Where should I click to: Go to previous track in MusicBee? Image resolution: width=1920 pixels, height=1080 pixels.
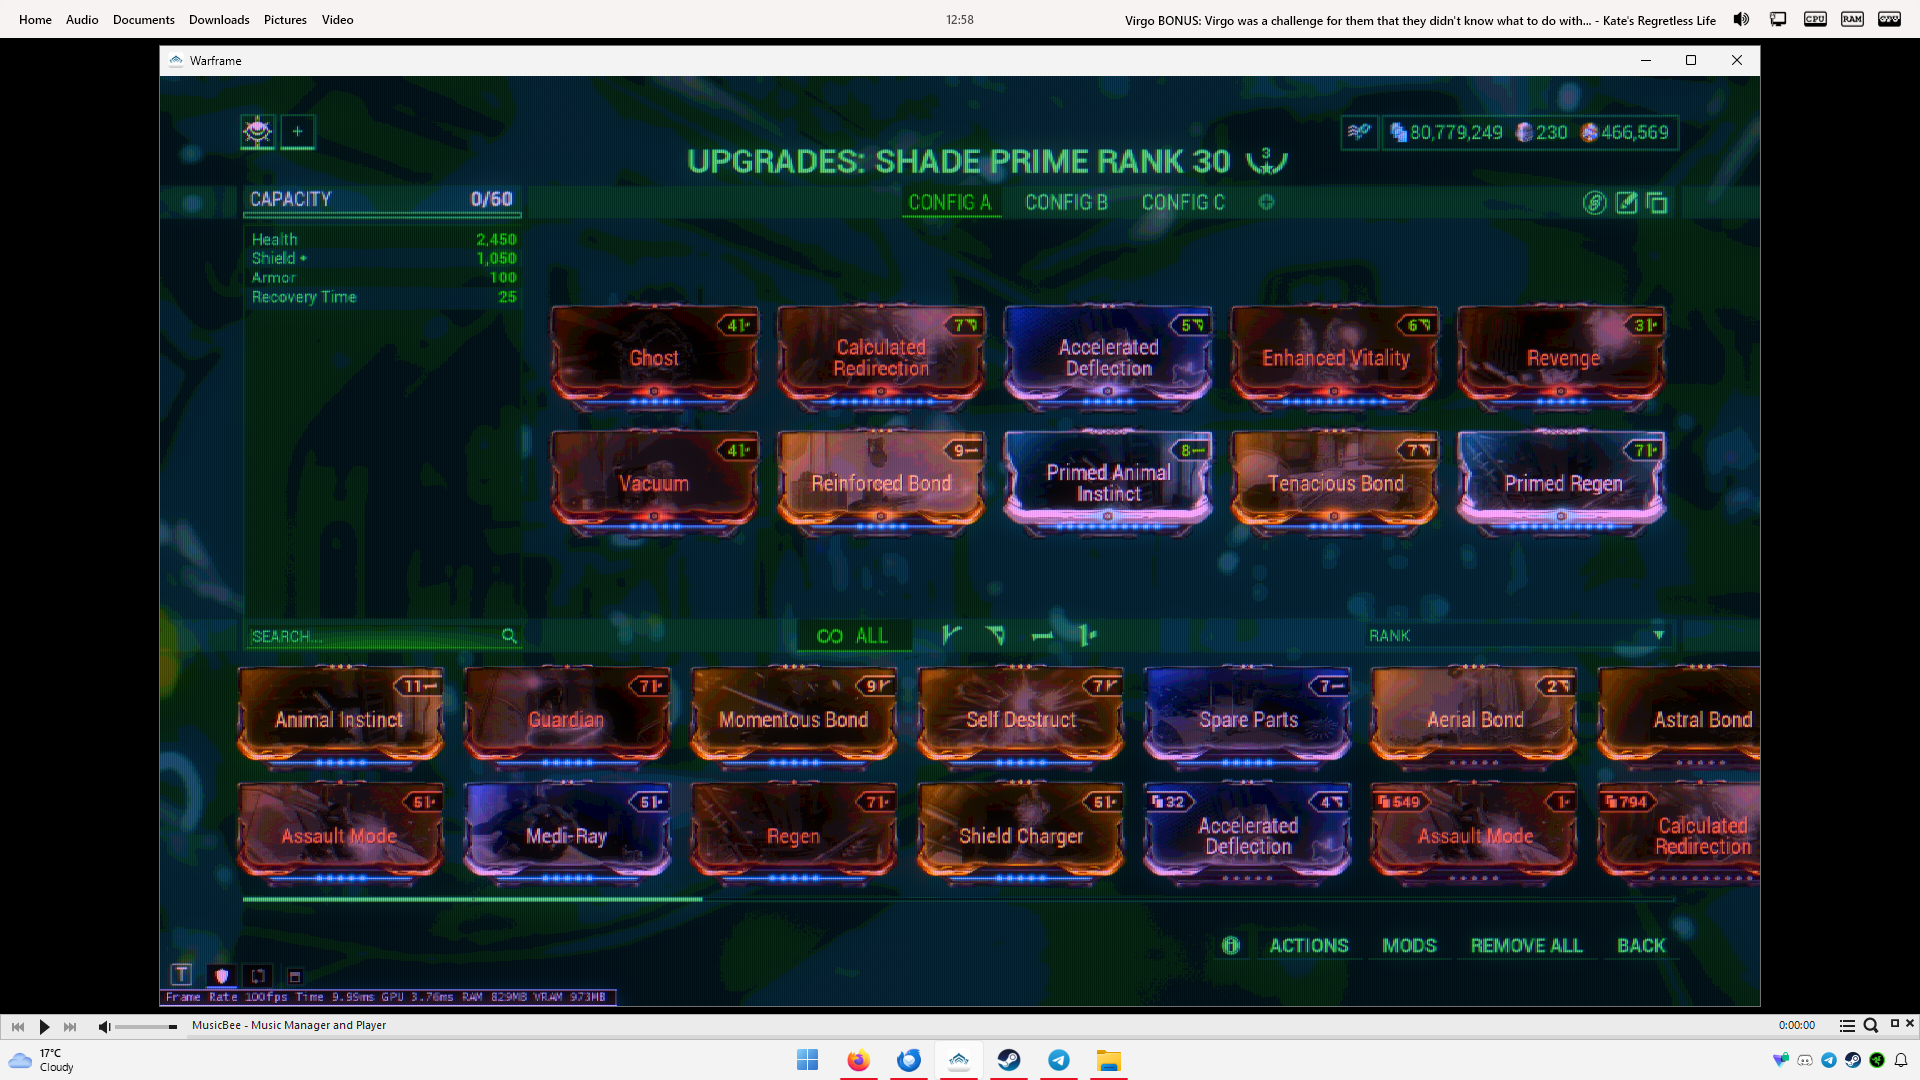[x=18, y=1026]
